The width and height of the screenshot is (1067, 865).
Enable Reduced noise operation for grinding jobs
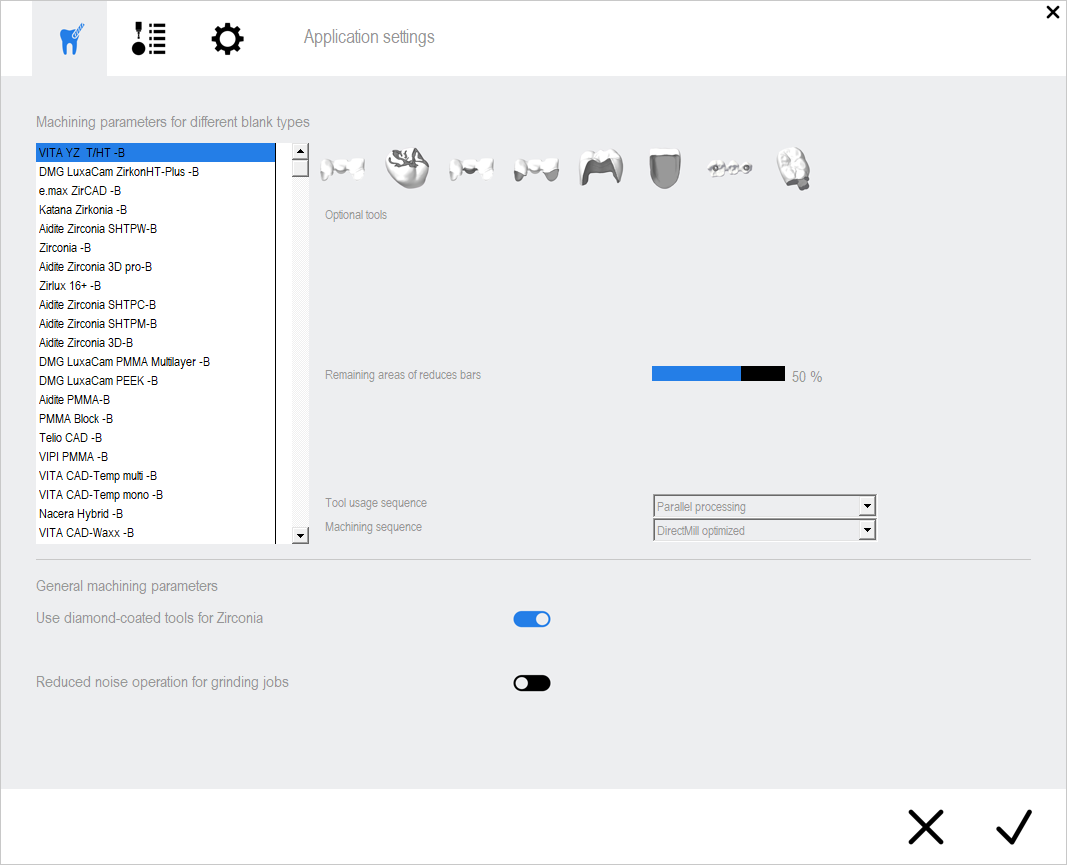pos(531,683)
